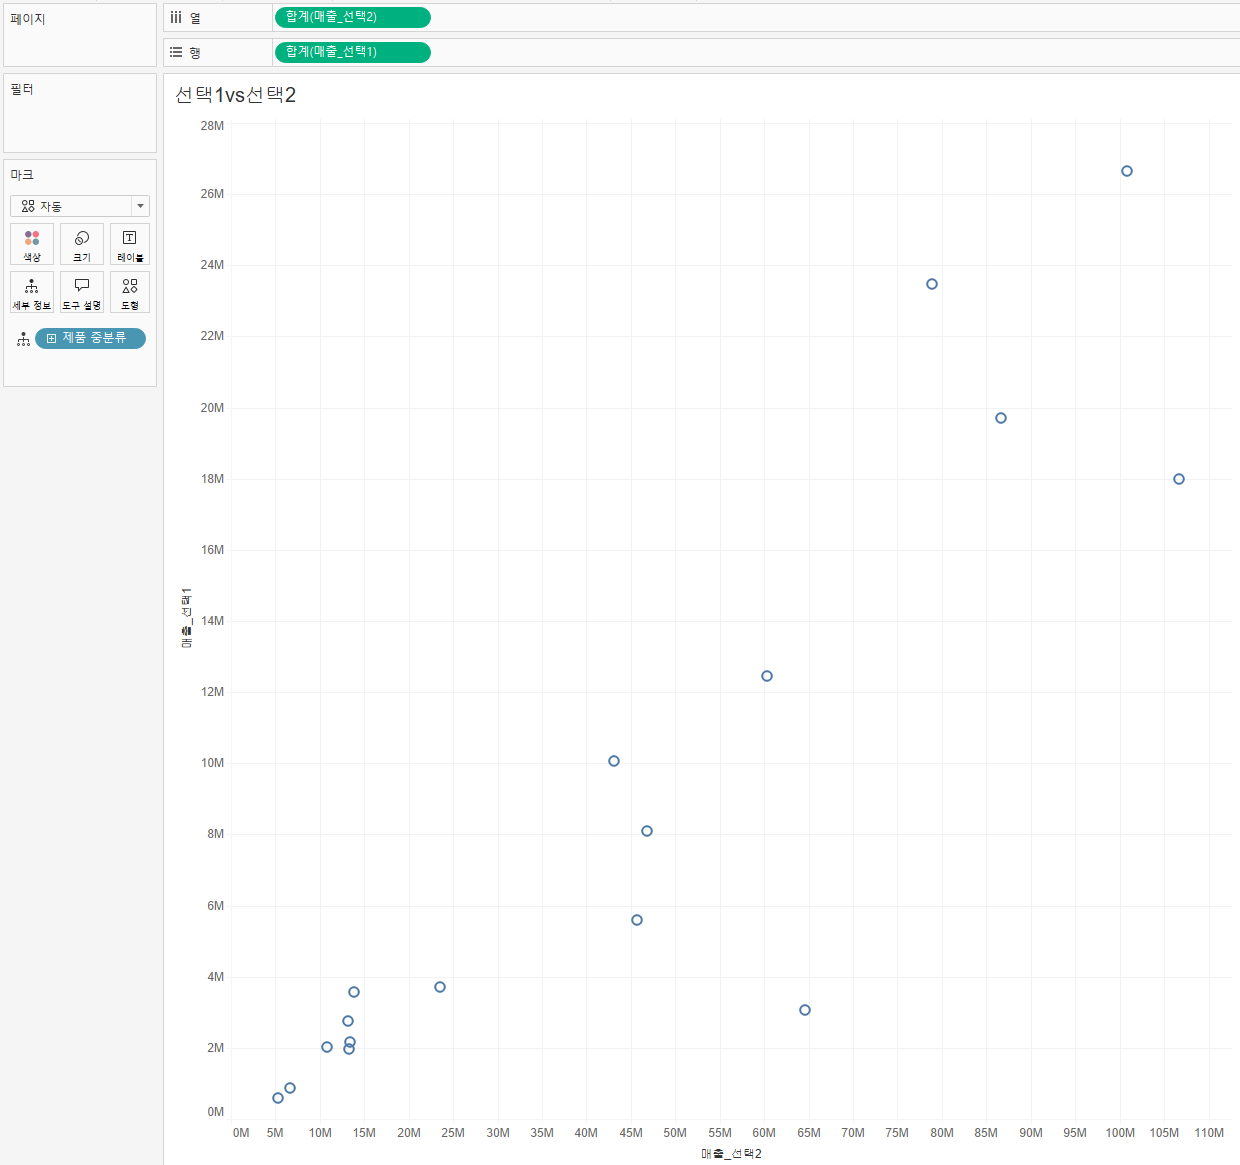Select data point near 78M and 23.5M
Image resolution: width=1240 pixels, height=1165 pixels.
pos(932,284)
